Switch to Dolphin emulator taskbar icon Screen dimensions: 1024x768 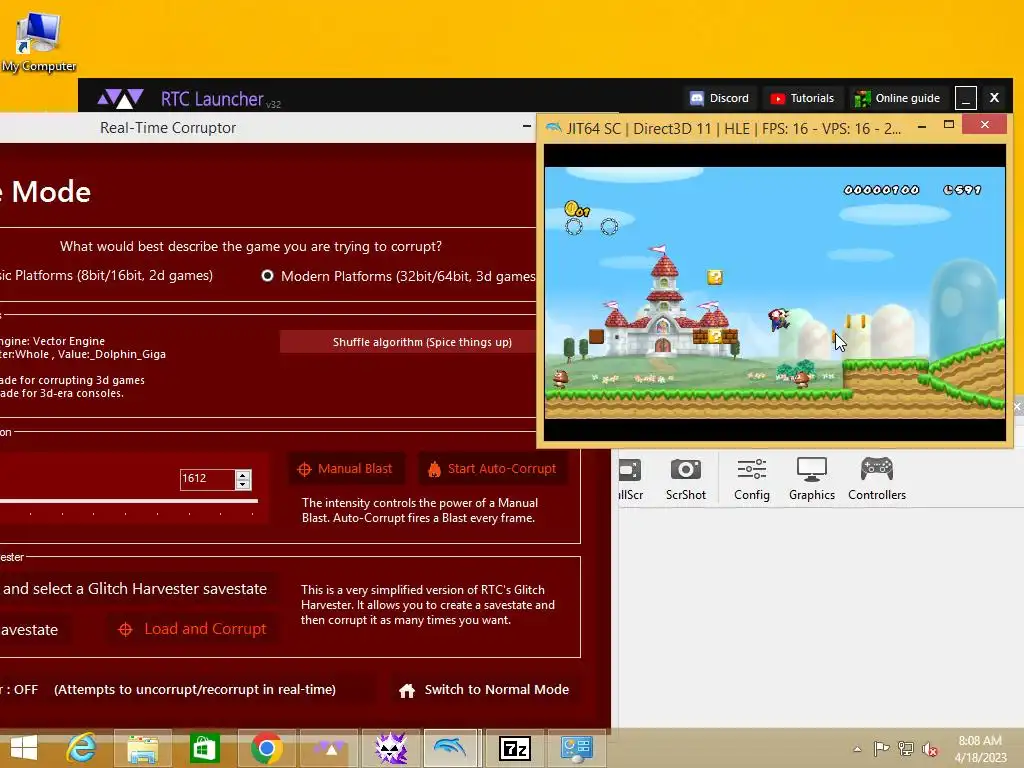(451, 748)
